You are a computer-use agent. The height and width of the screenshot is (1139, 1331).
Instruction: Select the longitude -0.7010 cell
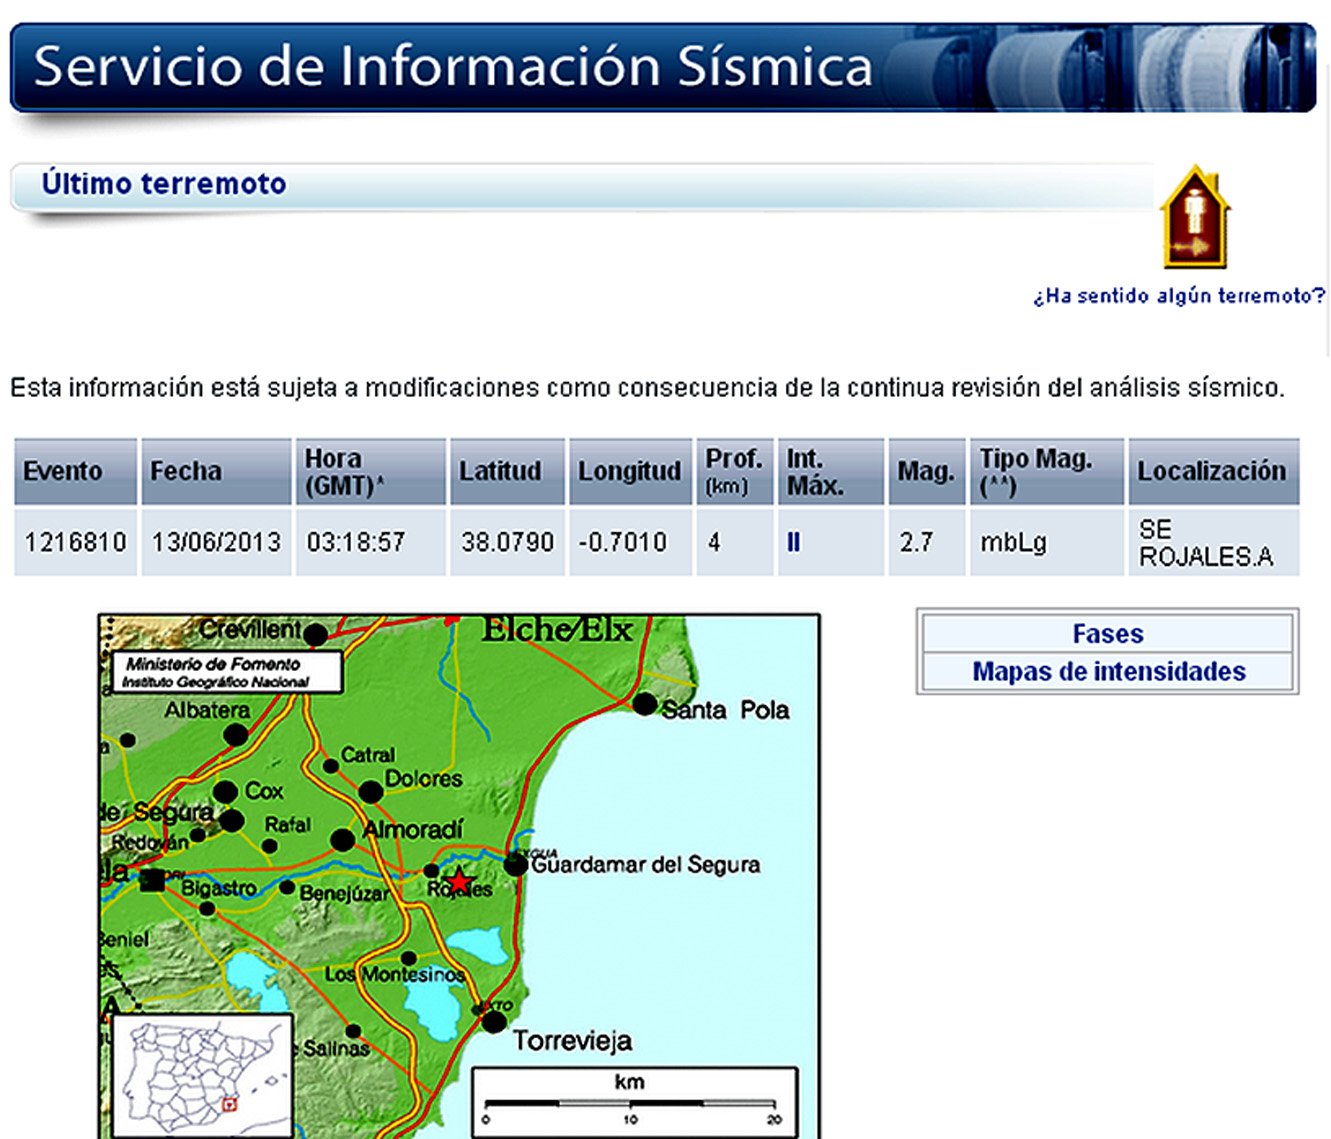(630, 542)
